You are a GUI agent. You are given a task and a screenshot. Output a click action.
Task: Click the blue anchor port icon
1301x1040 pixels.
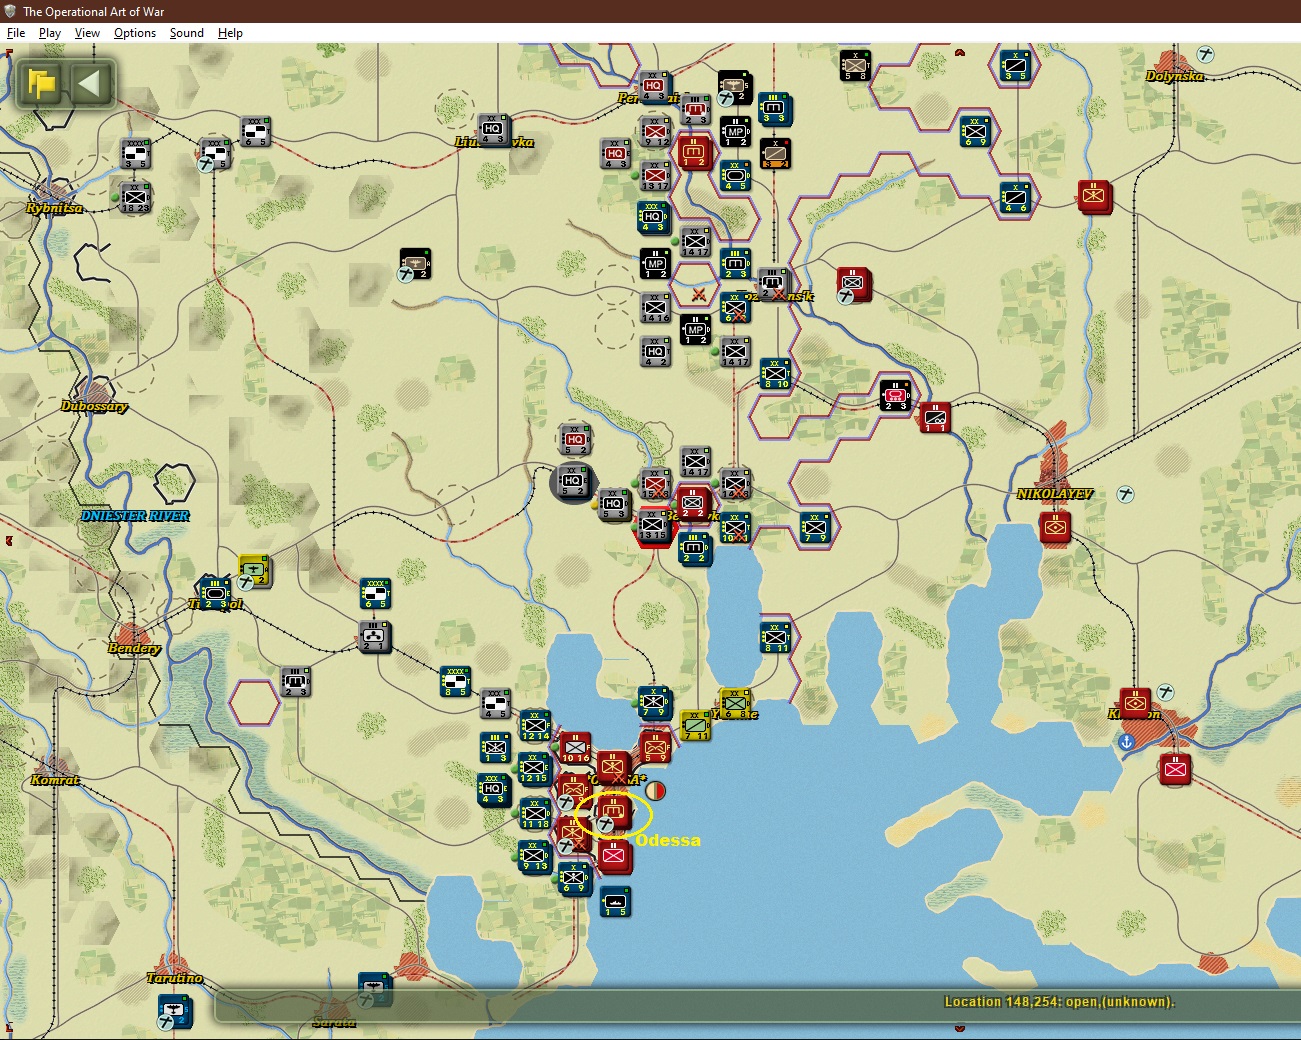1125,742
